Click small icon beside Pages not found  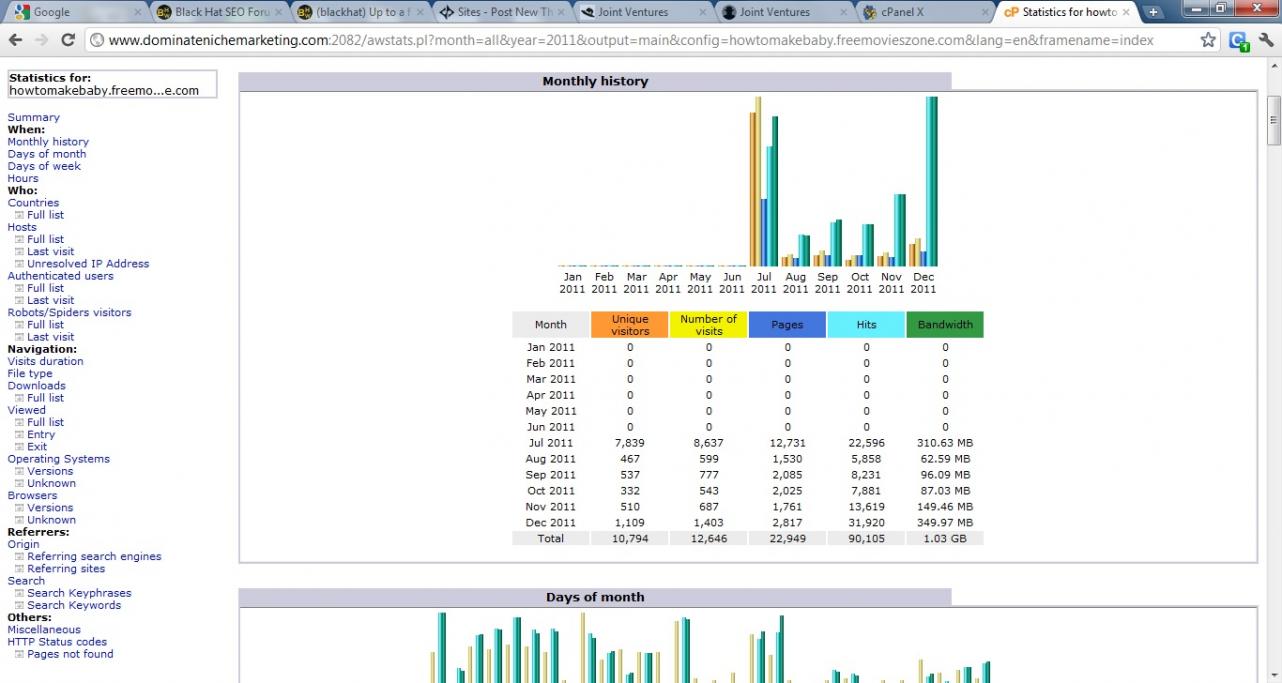[20, 654]
